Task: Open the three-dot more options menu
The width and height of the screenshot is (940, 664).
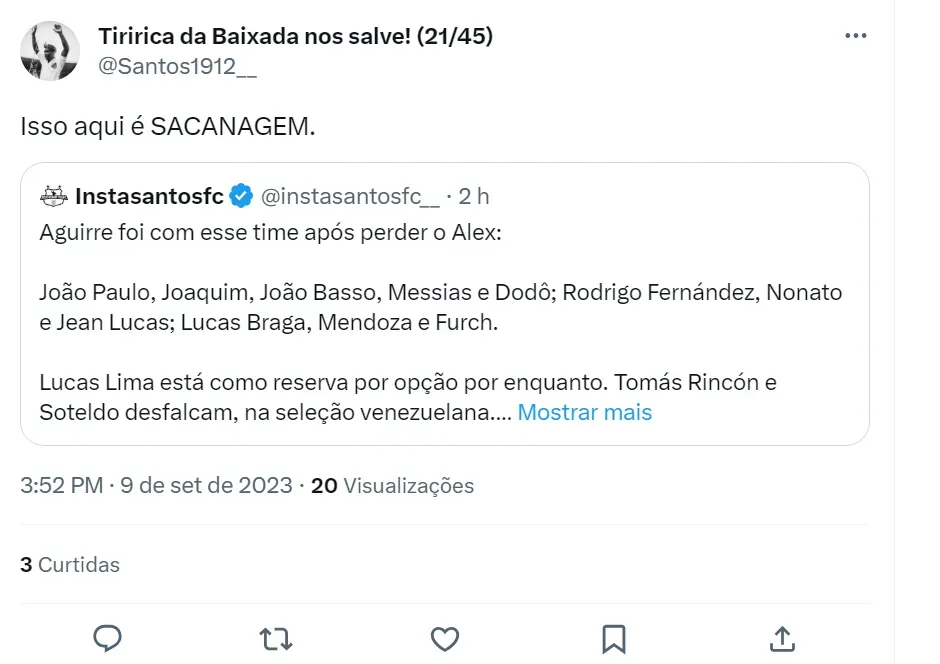Action: 856,36
